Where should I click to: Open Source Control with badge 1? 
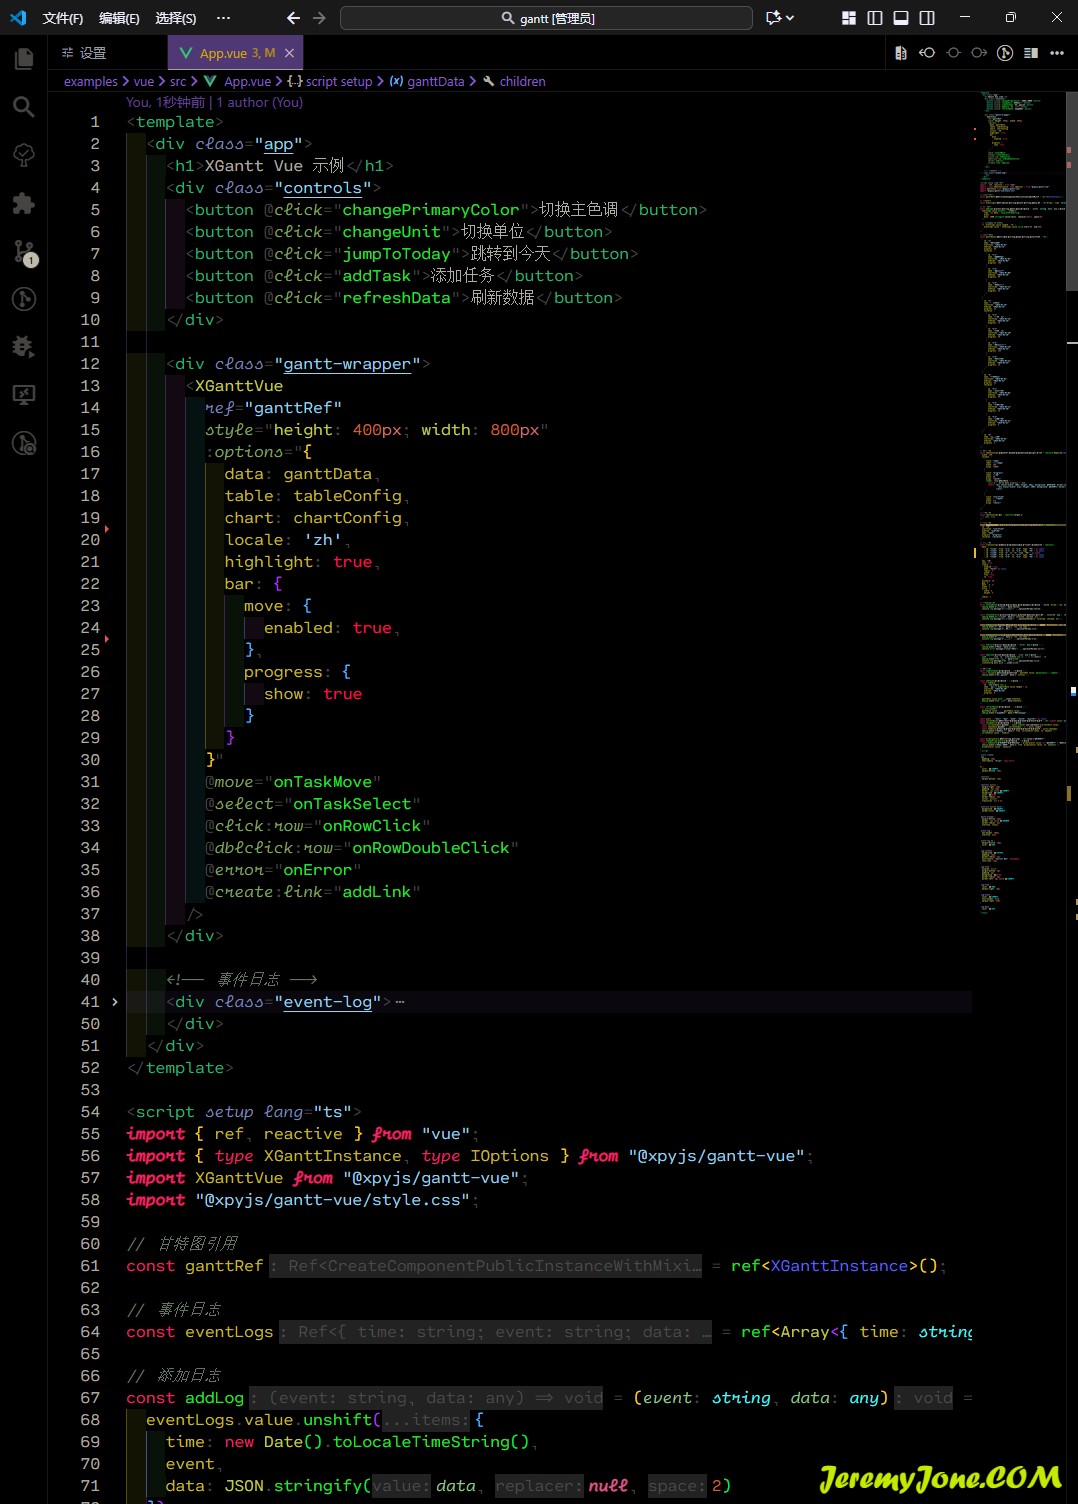24,252
